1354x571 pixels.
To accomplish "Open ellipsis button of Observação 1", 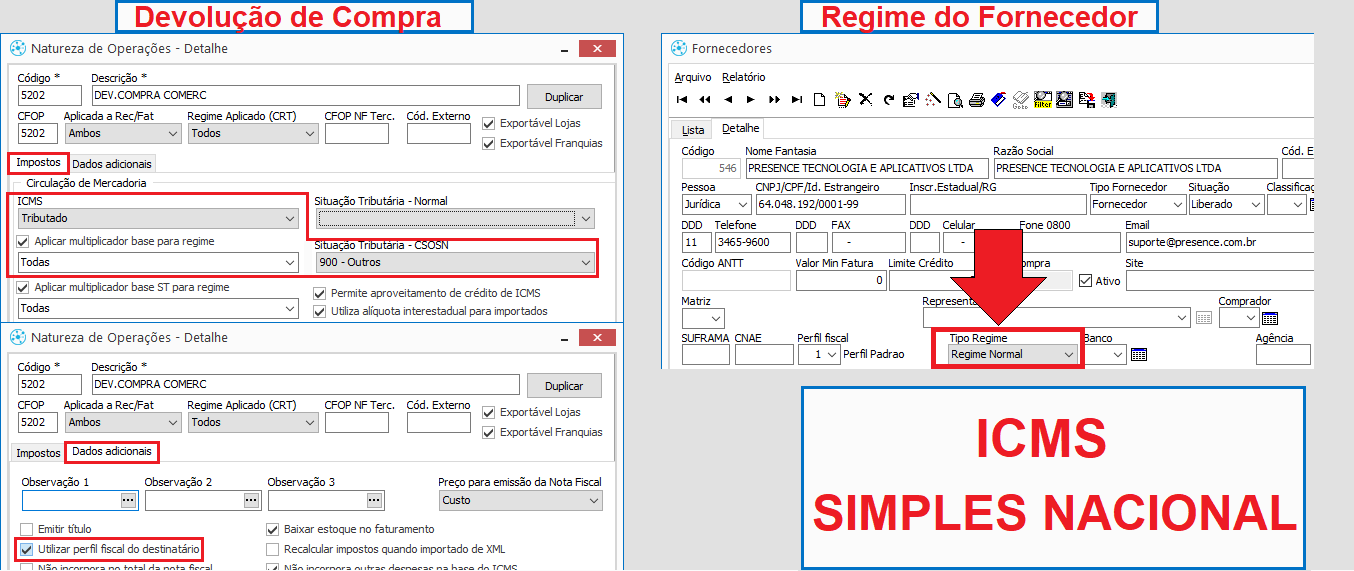I will (x=128, y=499).
